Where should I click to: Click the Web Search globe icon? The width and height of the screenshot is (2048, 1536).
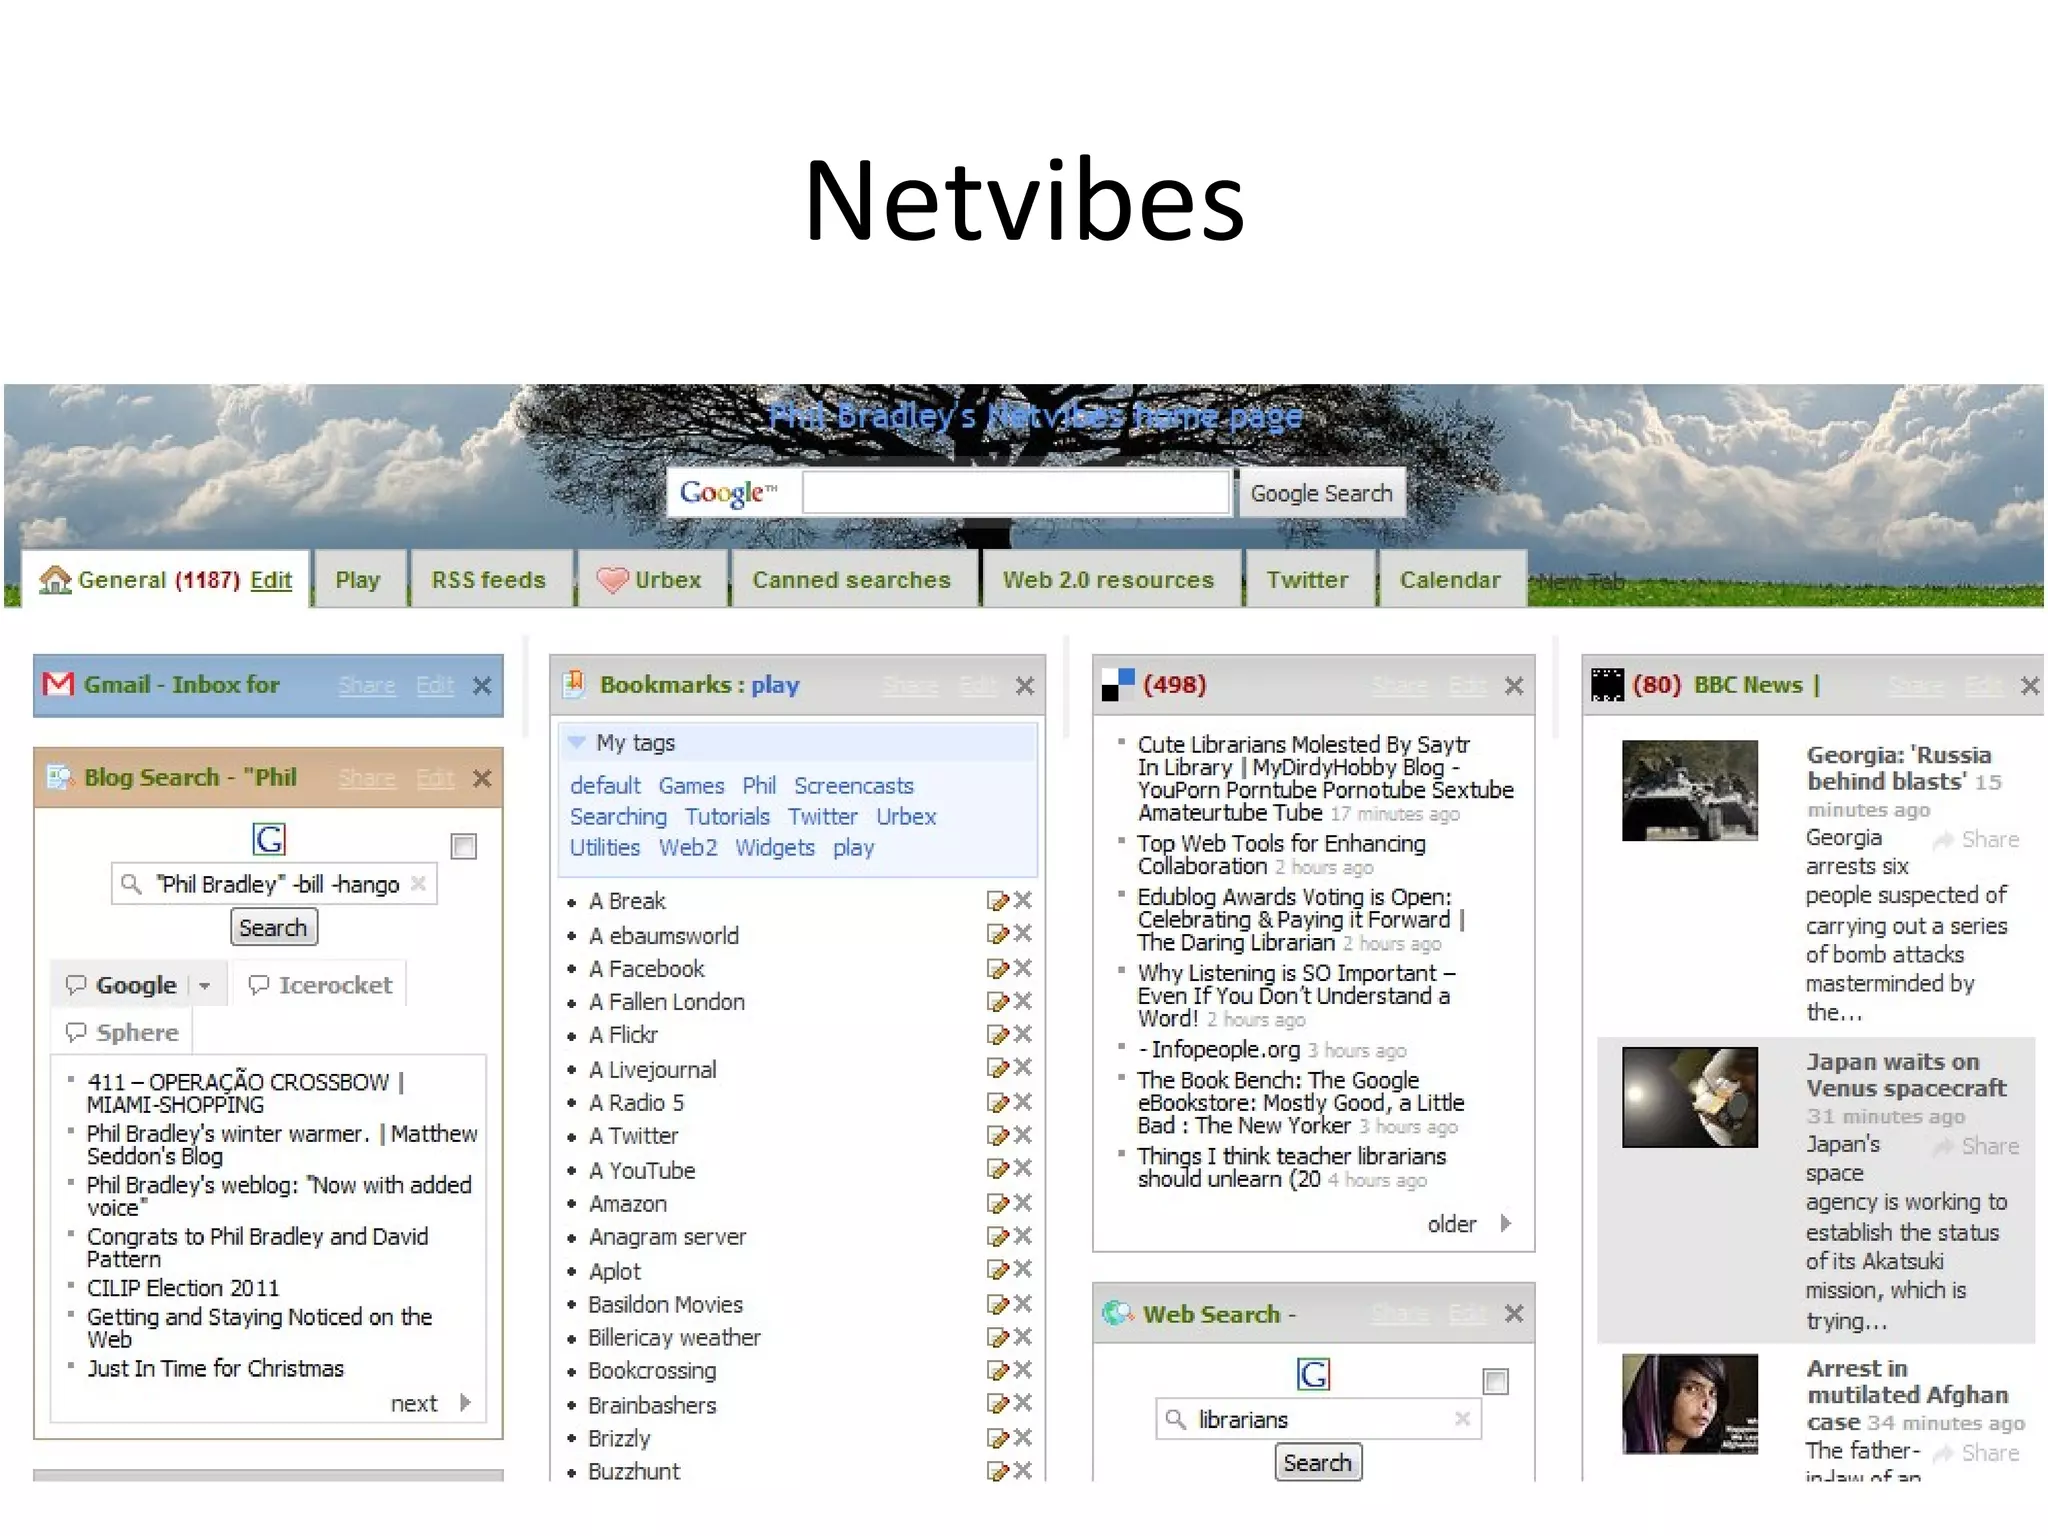(x=1117, y=1313)
